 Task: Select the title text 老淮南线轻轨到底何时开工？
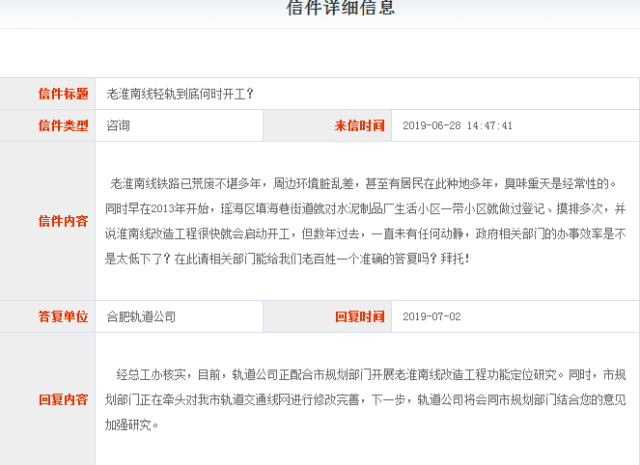tap(180, 94)
